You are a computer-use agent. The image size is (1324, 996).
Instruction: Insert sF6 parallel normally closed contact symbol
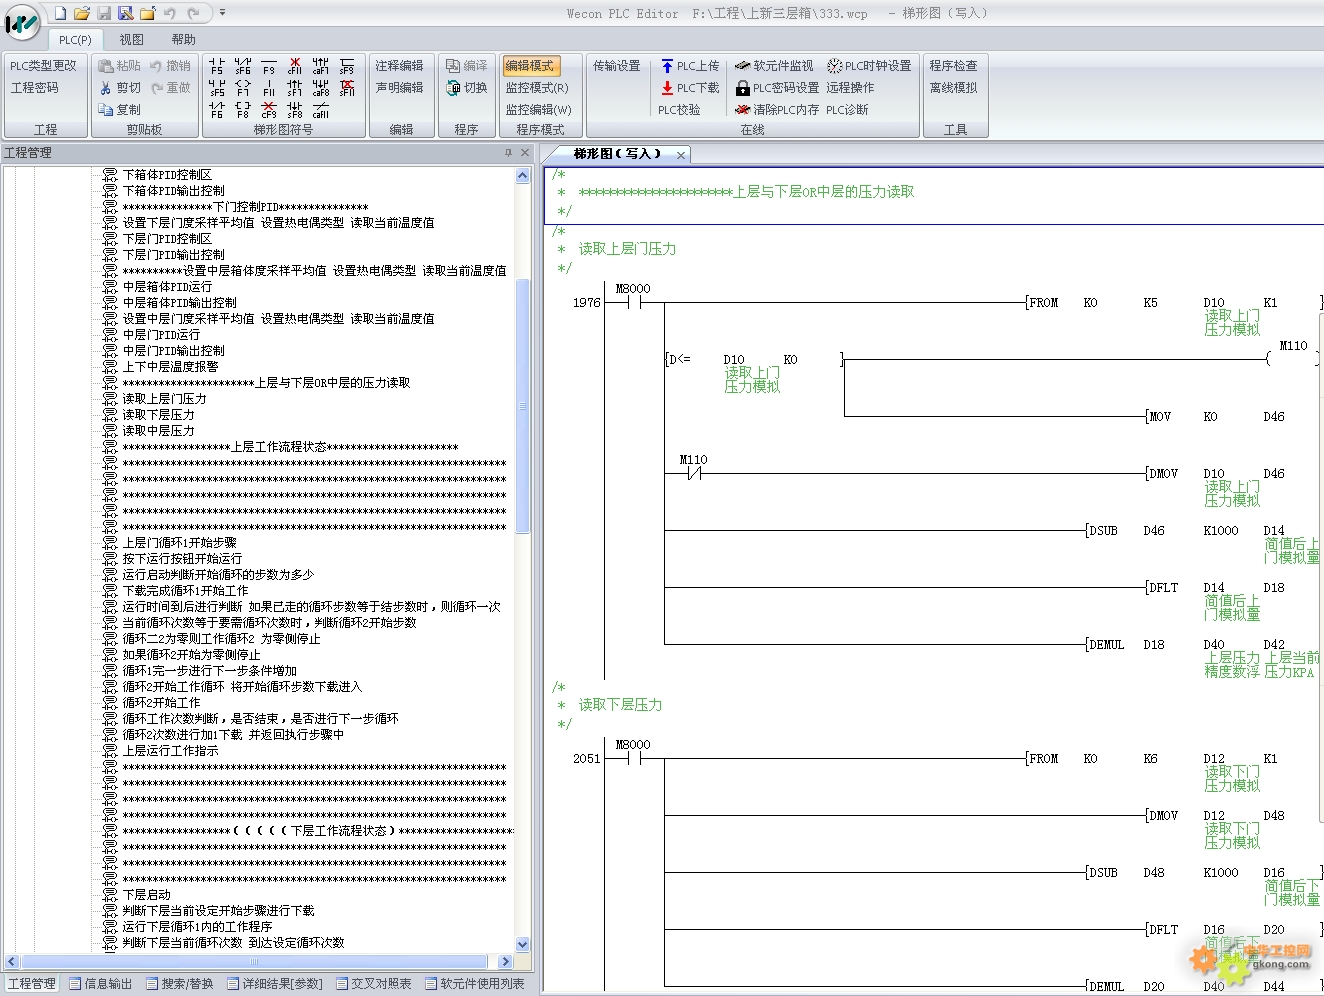pyautogui.click(x=243, y=66)
